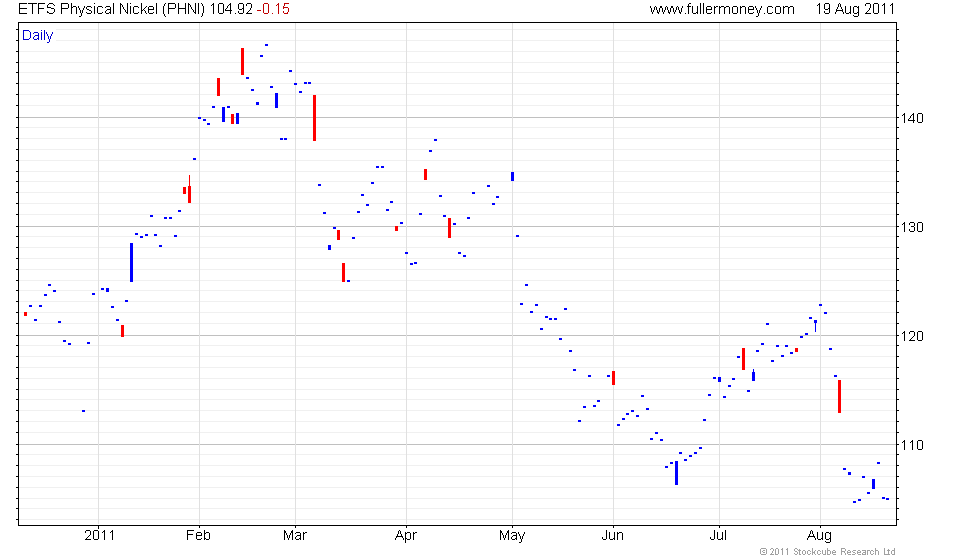Click the tall blue candle in mid January
Image resolution: width=980 pixels, height=560 pixels.
tap(131, 262)
